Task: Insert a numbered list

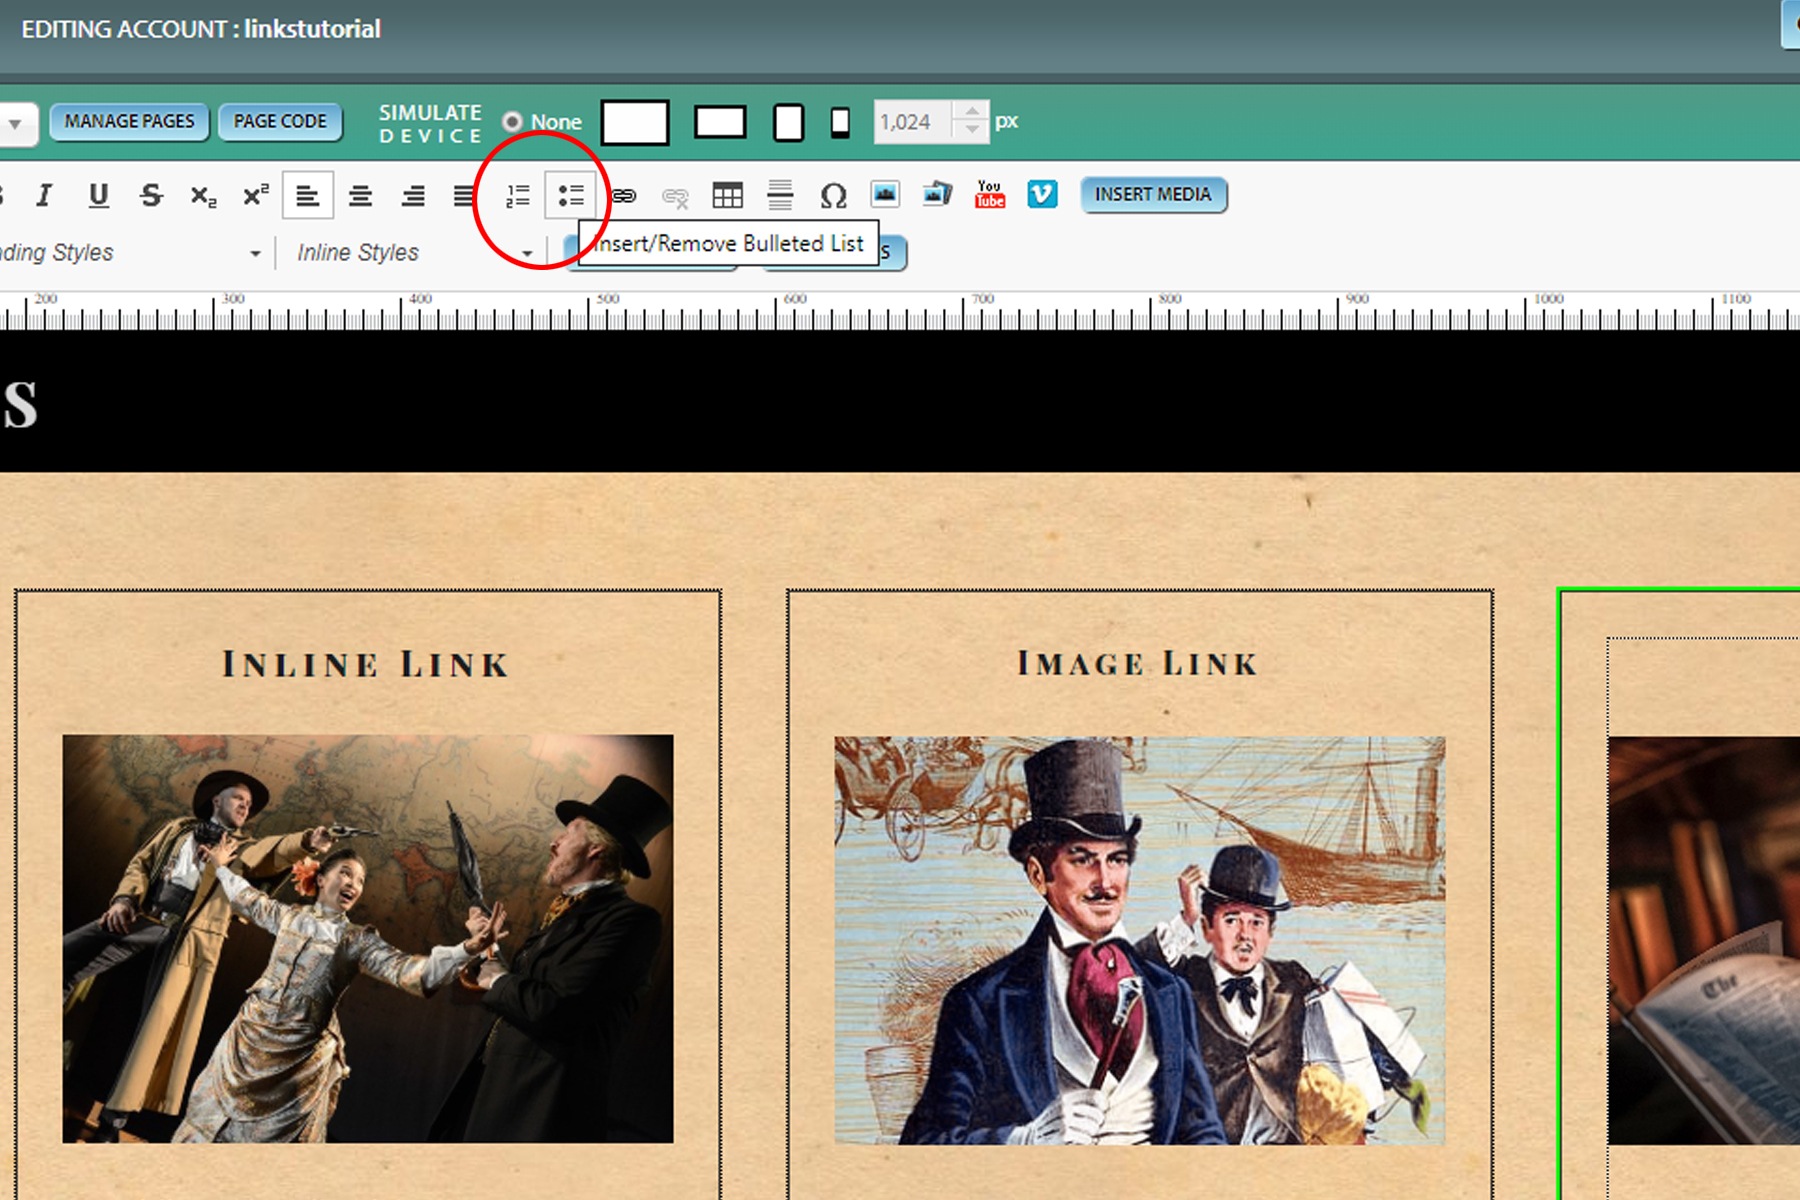Action: tap(517, 195)
